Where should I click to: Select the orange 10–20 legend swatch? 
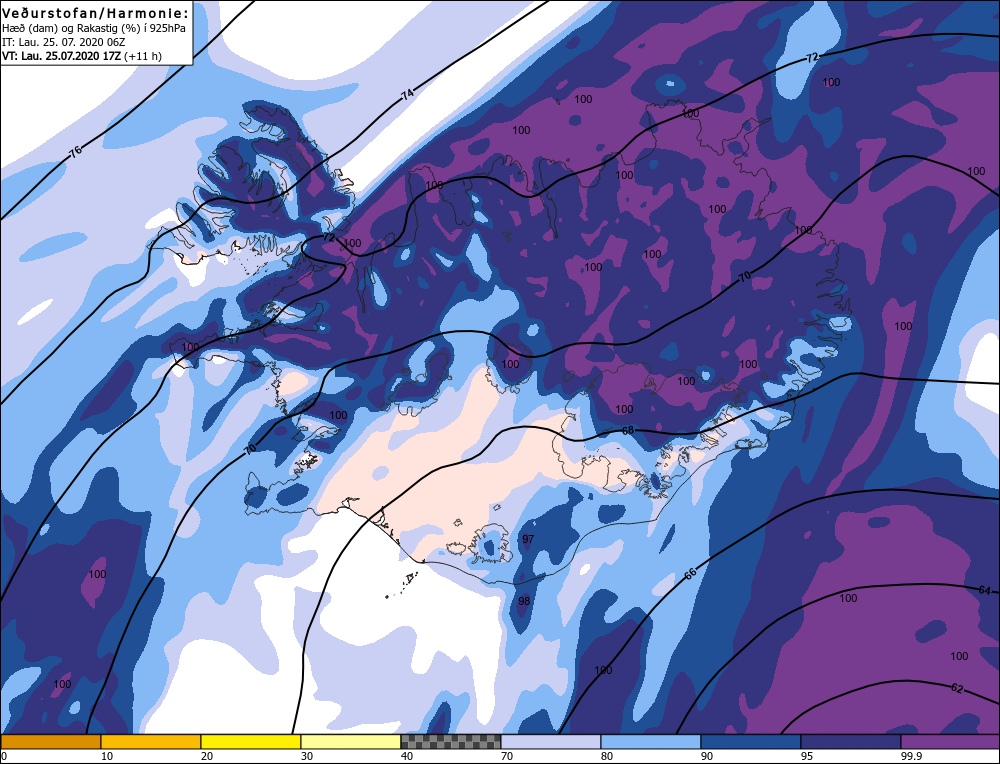pos(151,741)
